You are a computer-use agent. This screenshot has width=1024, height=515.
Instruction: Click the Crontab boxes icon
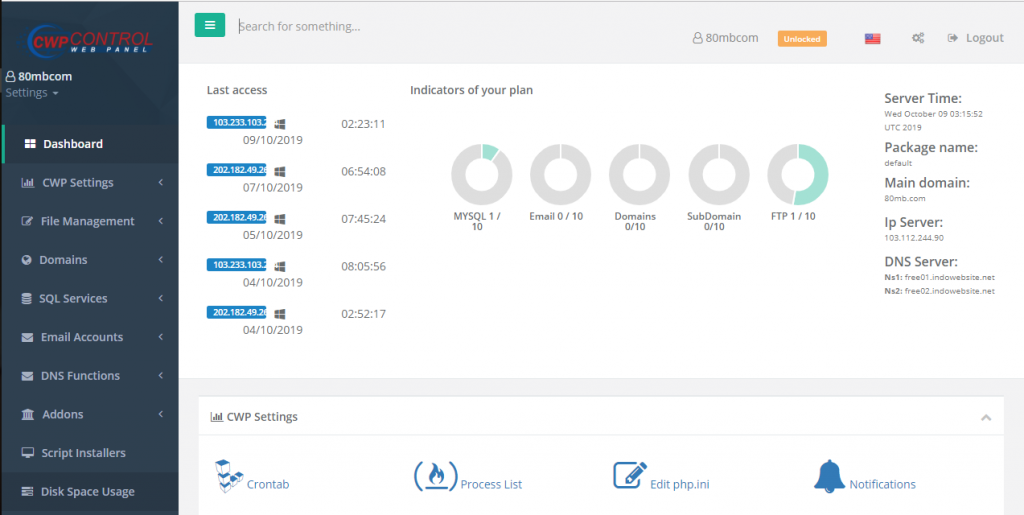229,477
